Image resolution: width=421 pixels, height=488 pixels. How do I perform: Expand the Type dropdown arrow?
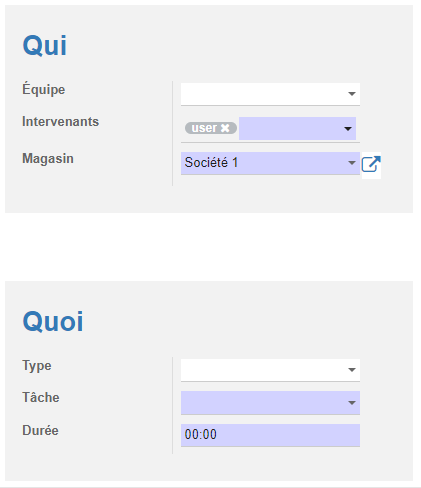[352, 370]
